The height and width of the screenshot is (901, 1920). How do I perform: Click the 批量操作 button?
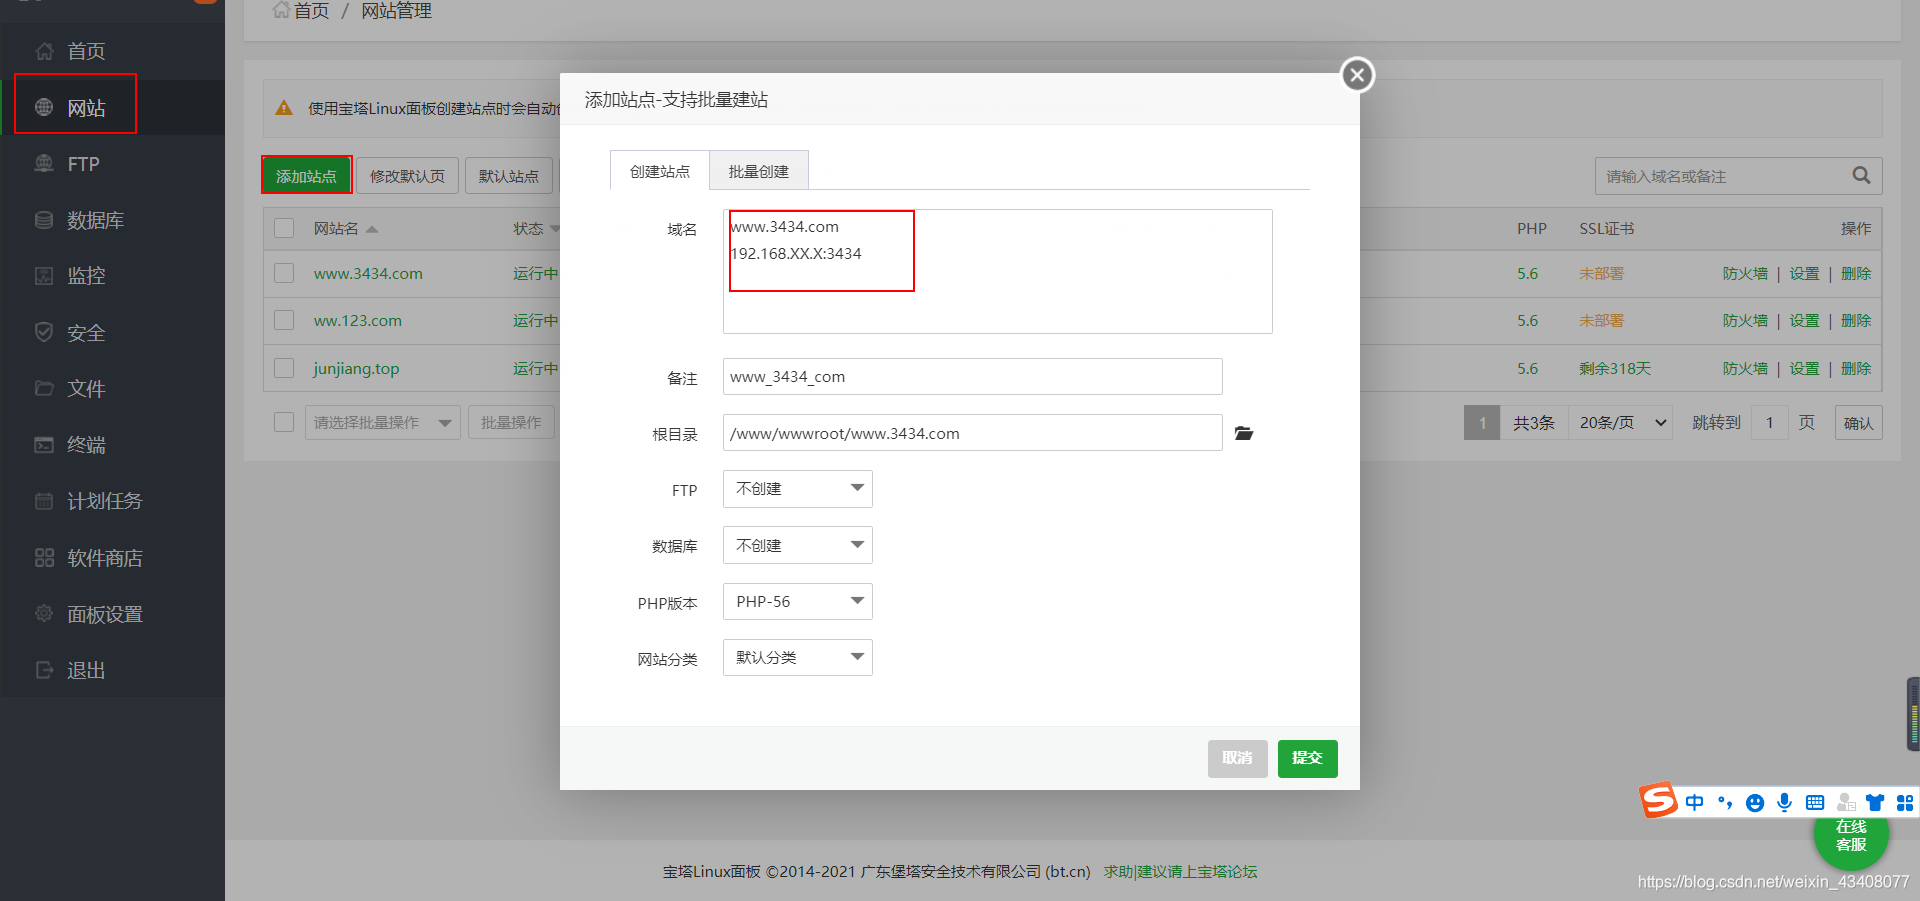pos(511,422)
